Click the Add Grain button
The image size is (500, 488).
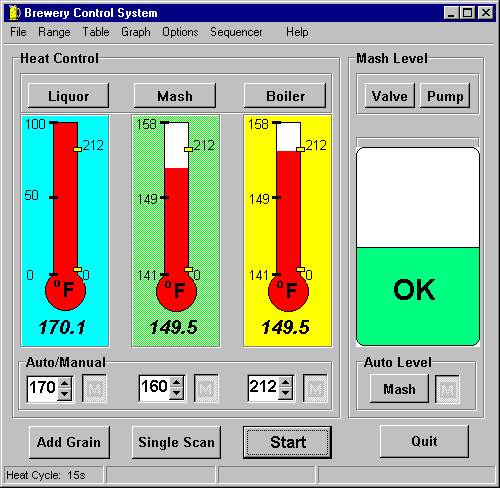69,442
